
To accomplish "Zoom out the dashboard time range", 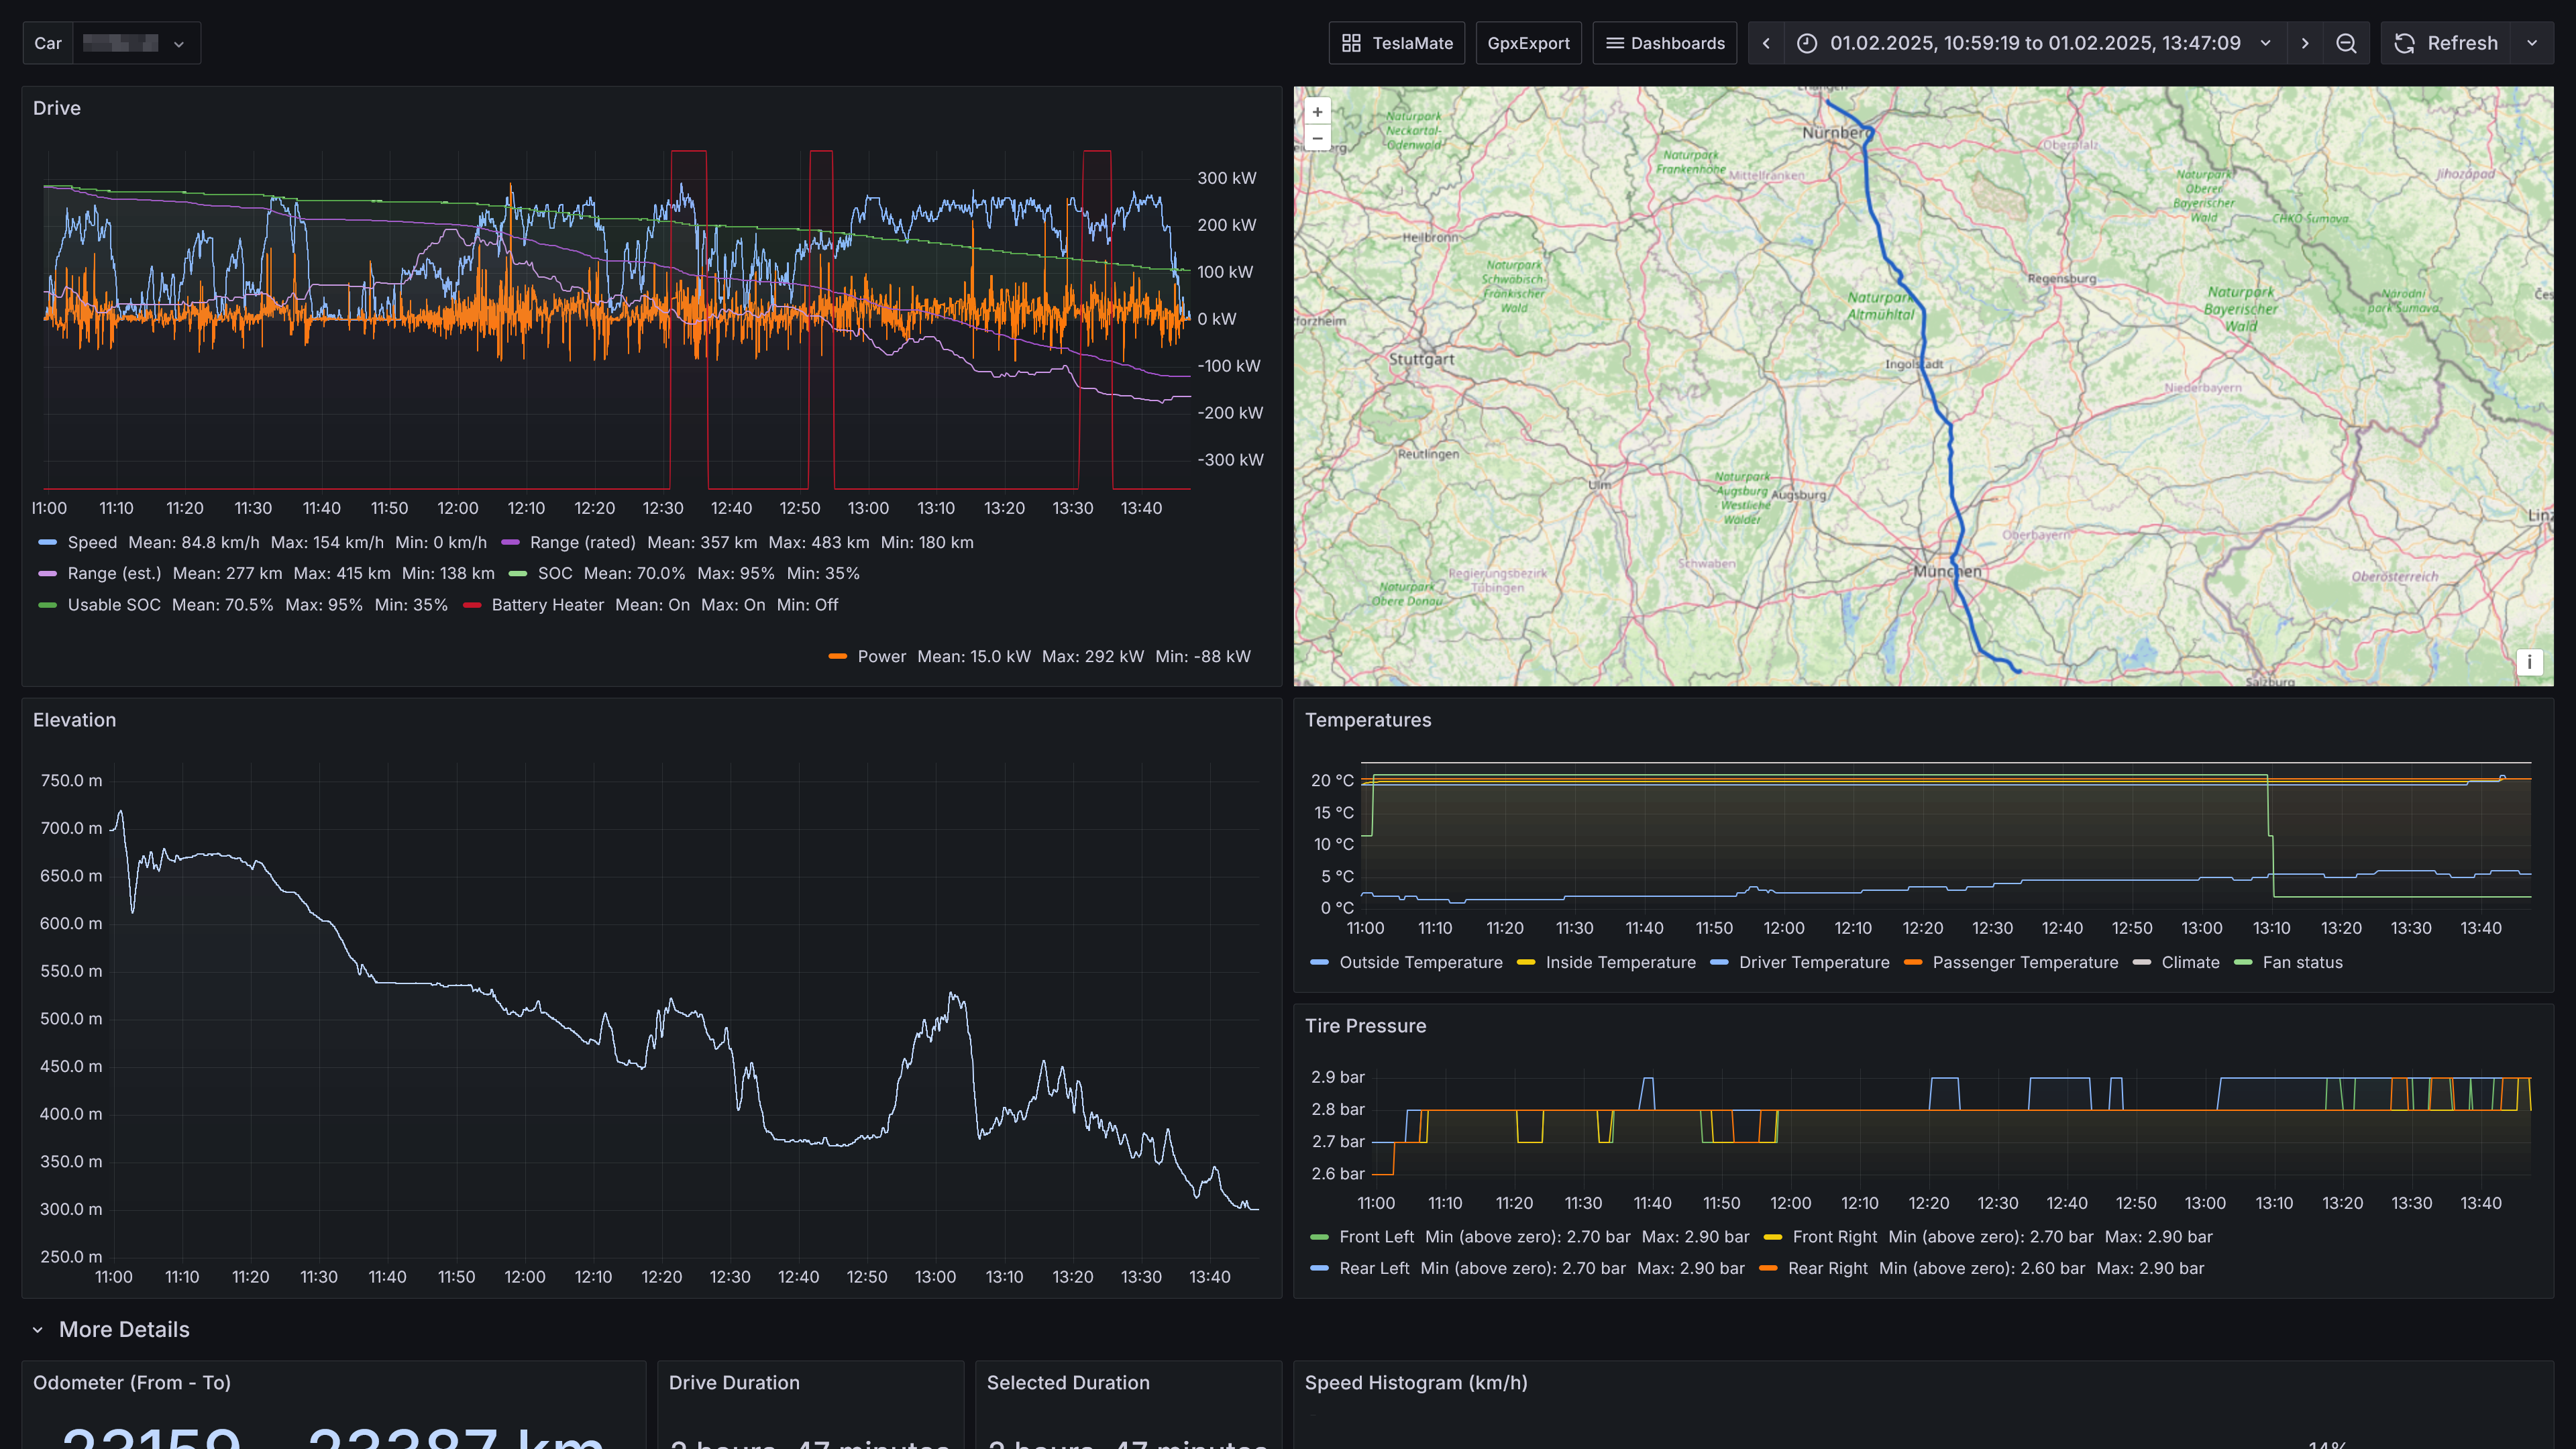I will coord(2346,43).
